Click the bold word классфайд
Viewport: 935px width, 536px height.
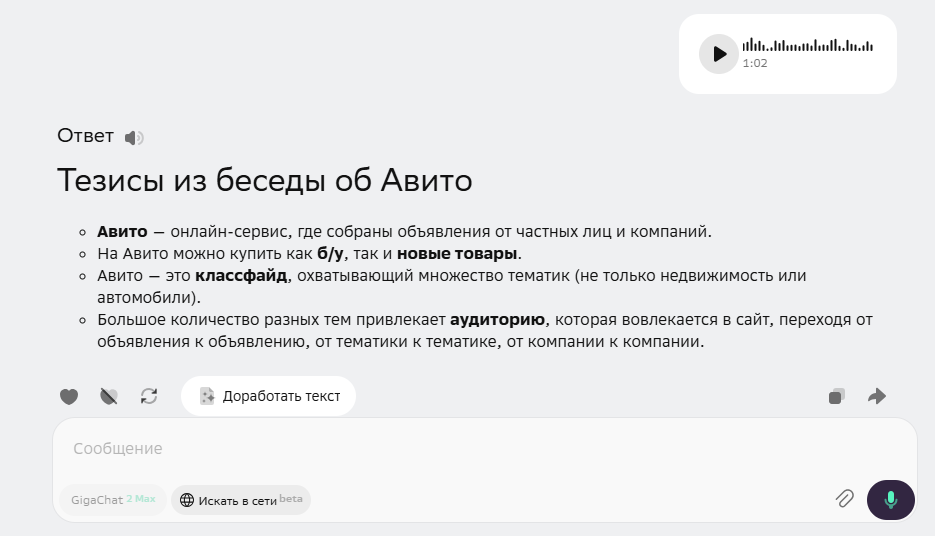click(x=241, y=275)
